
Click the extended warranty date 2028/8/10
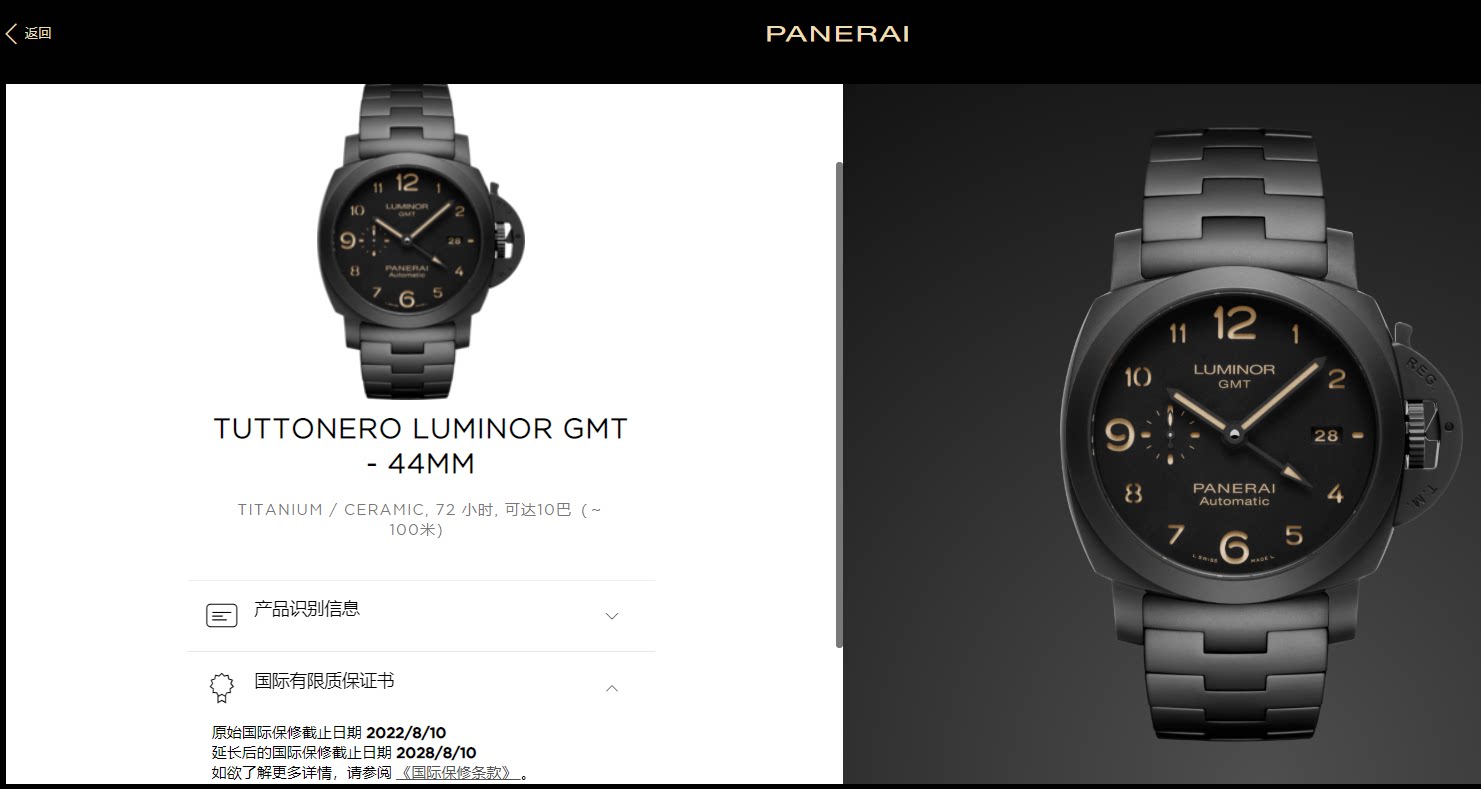tap(436, 753)
